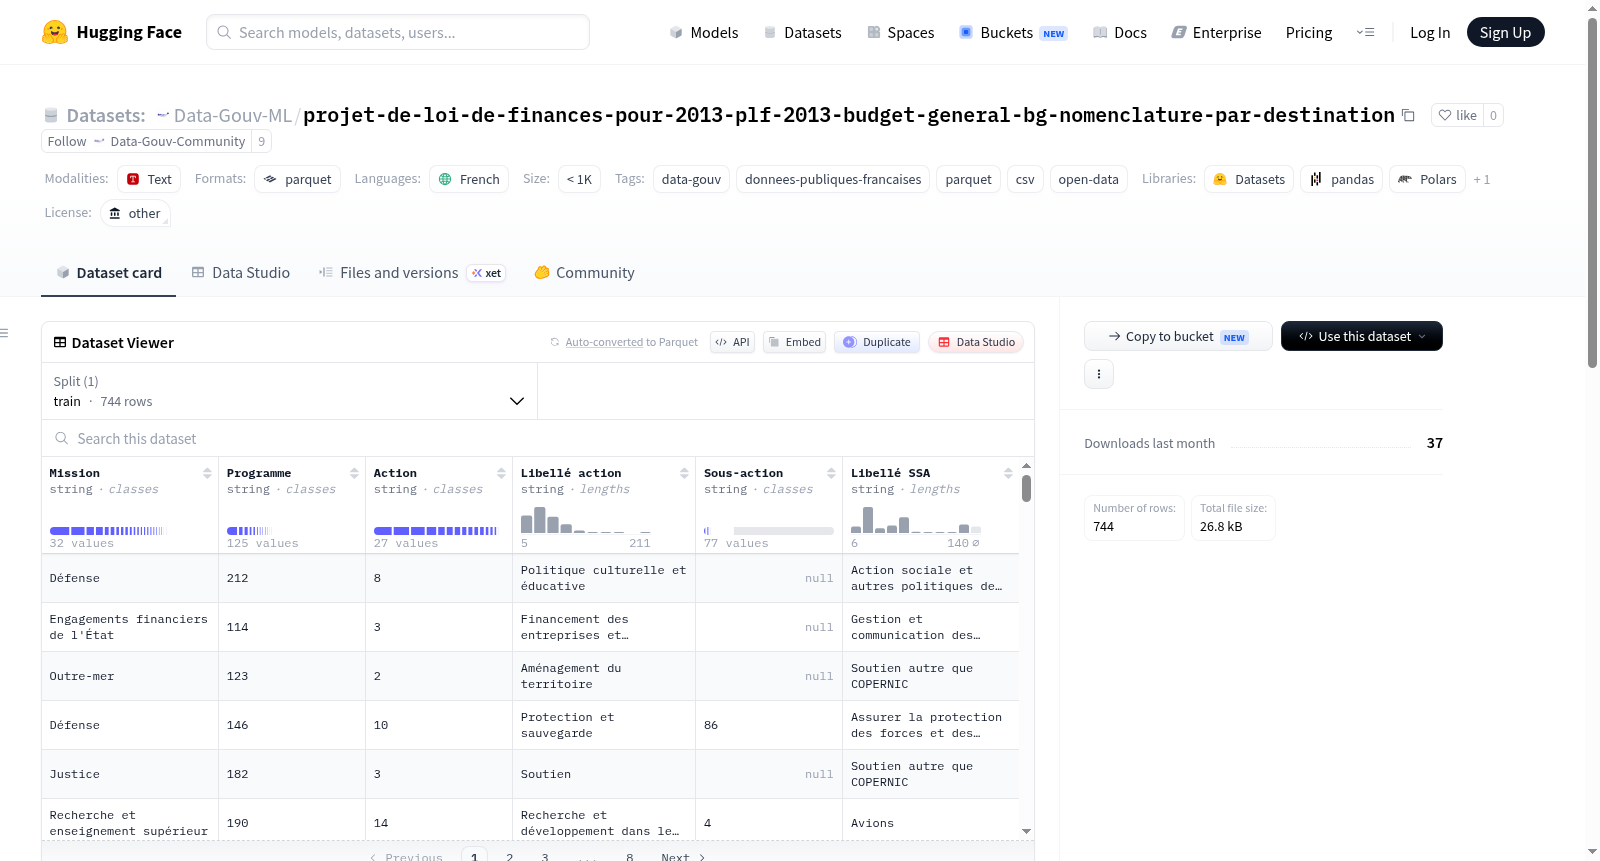Focus the search models, datasets, users field
The image size is (1600, 861).
pyautogui.click(x=398, y=32)
